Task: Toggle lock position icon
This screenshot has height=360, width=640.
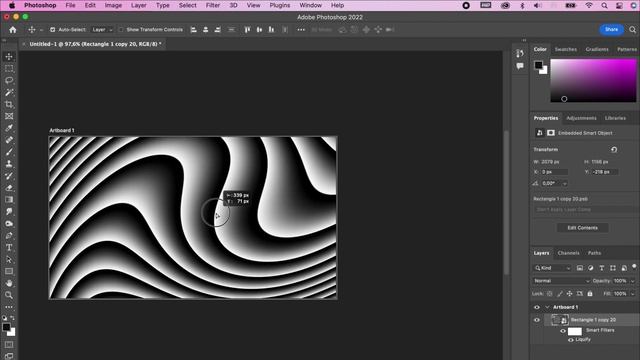Action: click(x=569, y=294)
